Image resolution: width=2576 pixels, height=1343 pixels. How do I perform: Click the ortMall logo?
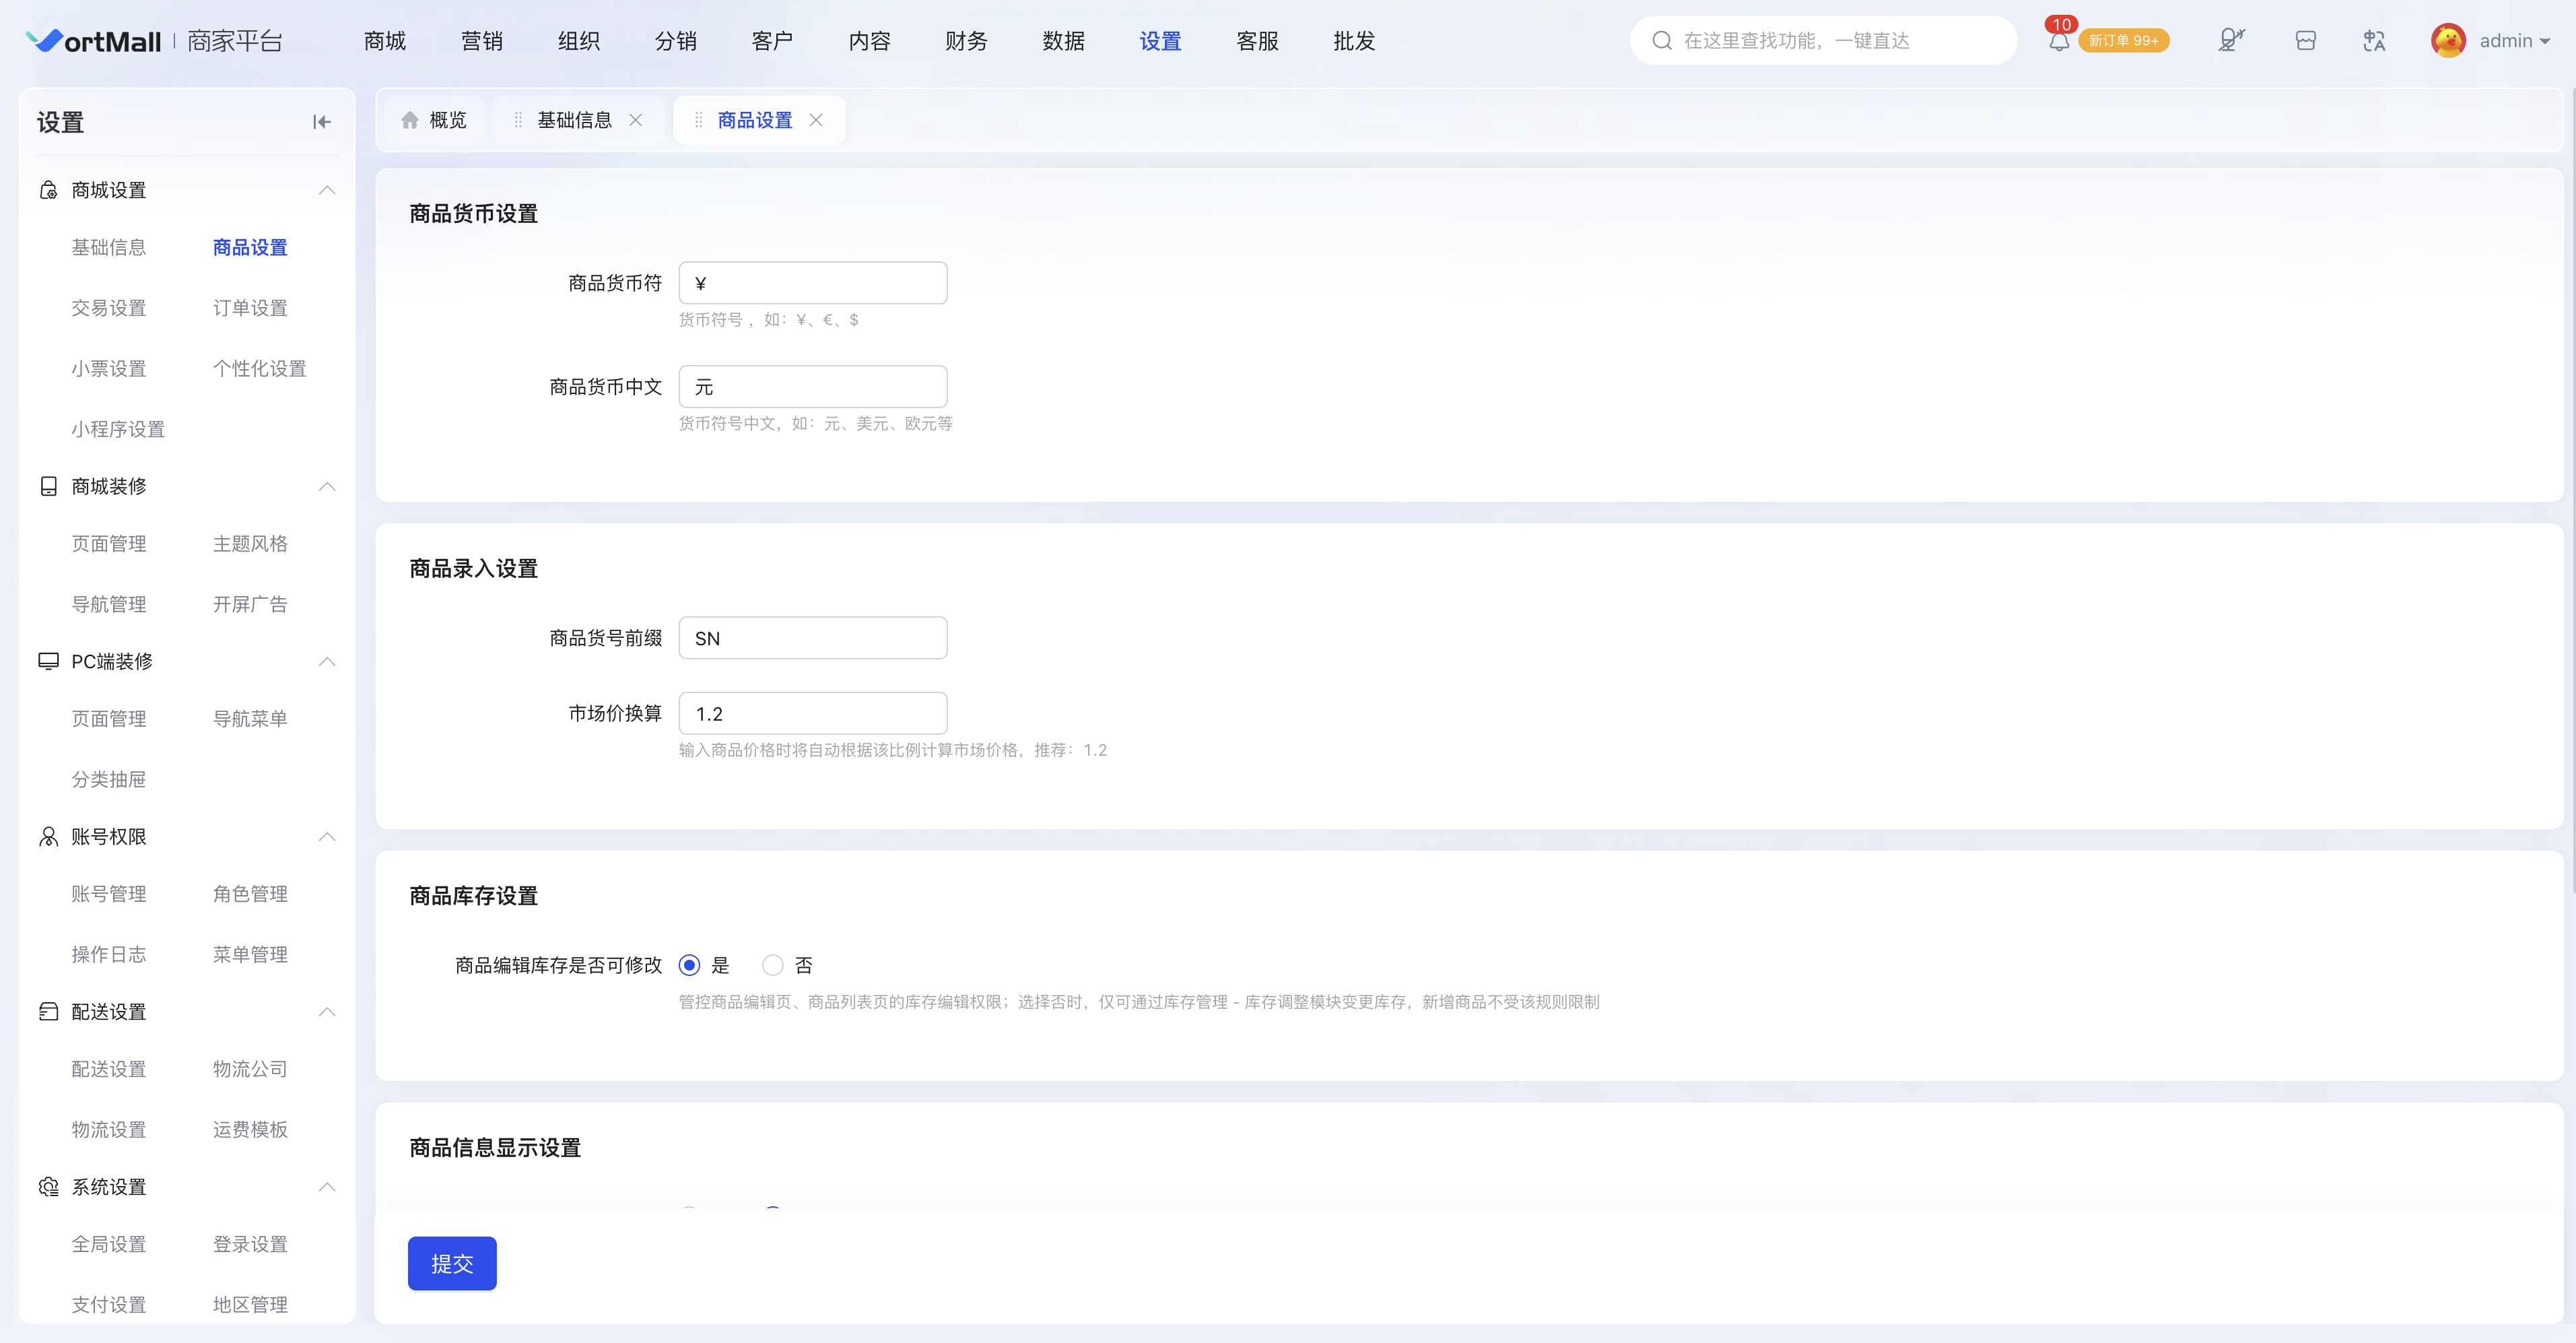tap(93, 41)
